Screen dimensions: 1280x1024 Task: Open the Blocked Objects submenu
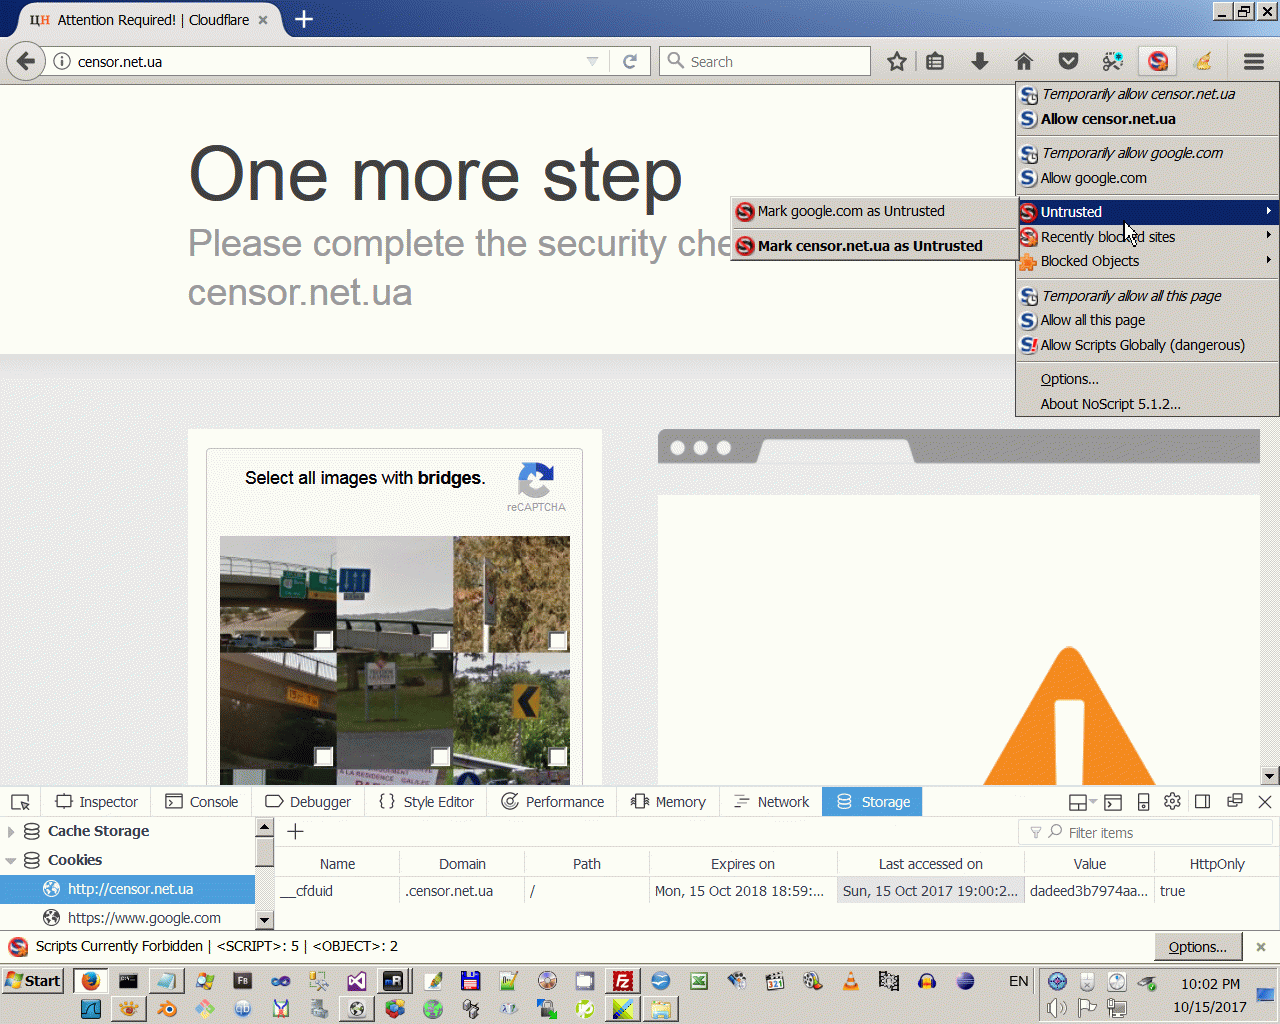[x=1147, y=261]
